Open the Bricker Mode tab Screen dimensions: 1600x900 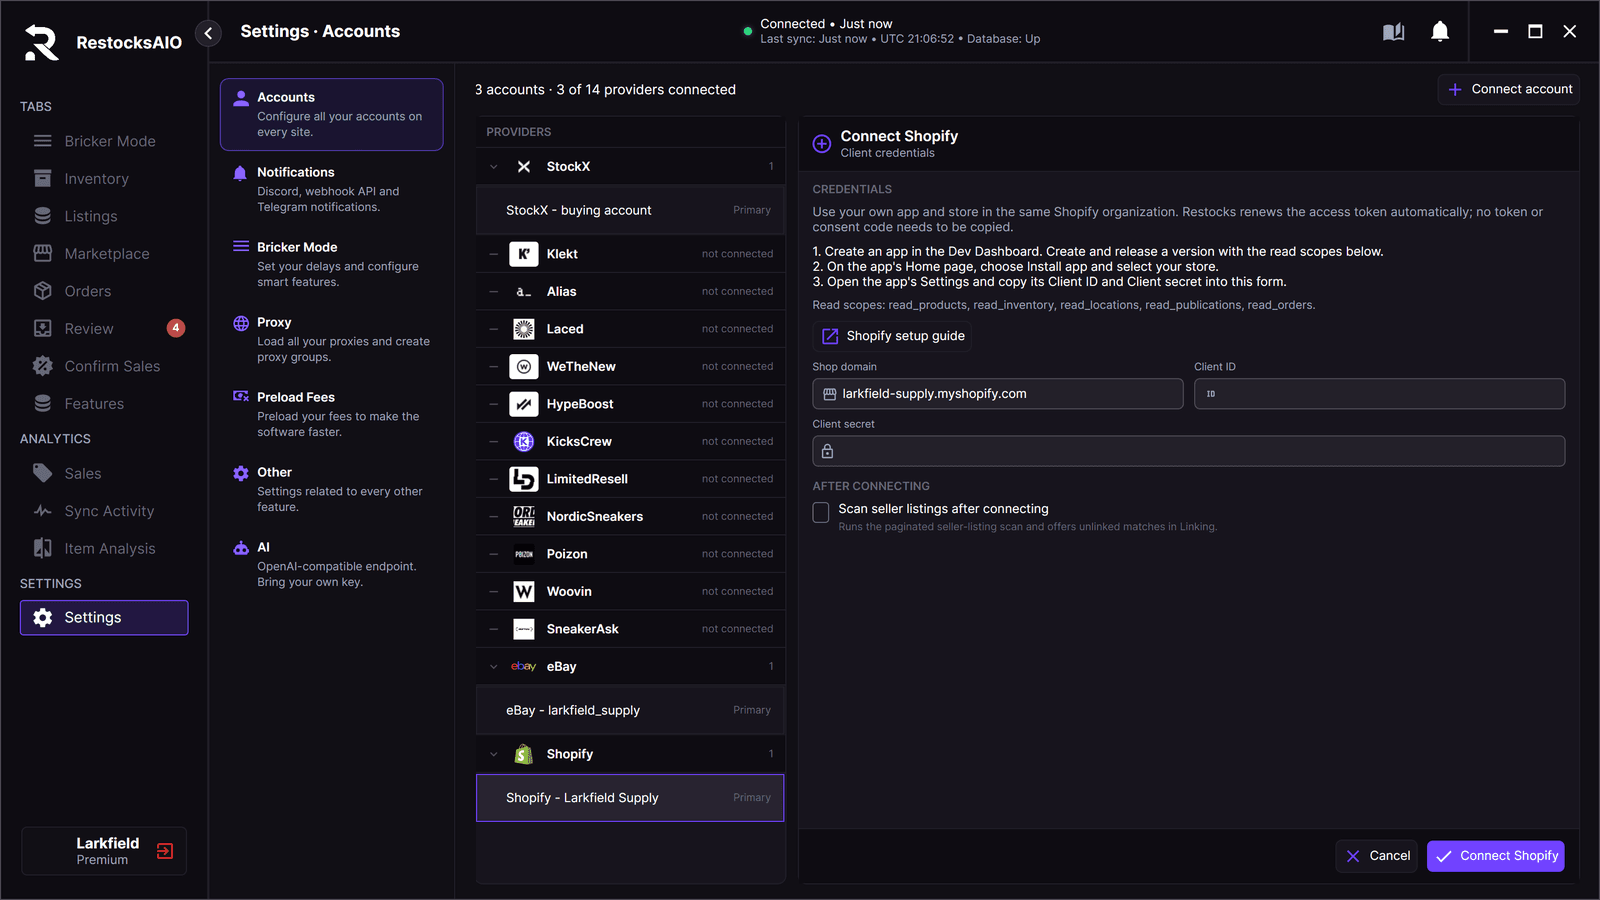point(104,141)
